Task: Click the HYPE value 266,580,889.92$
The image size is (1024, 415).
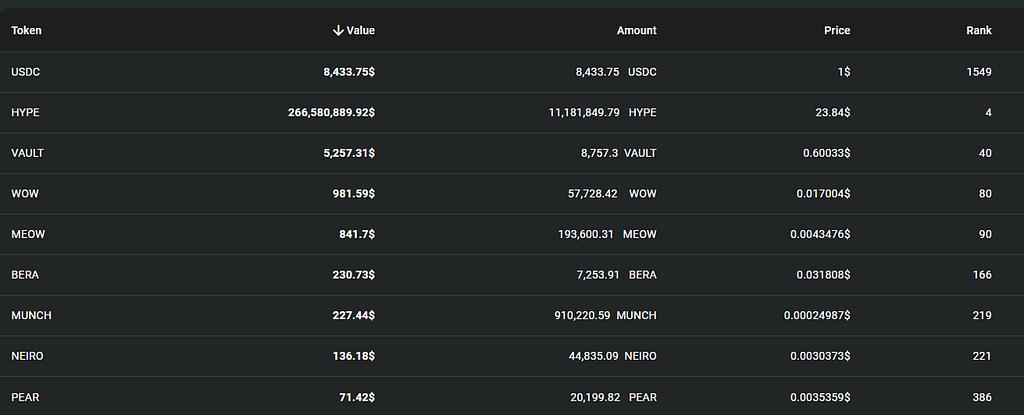Action: [x=331, y=113]
